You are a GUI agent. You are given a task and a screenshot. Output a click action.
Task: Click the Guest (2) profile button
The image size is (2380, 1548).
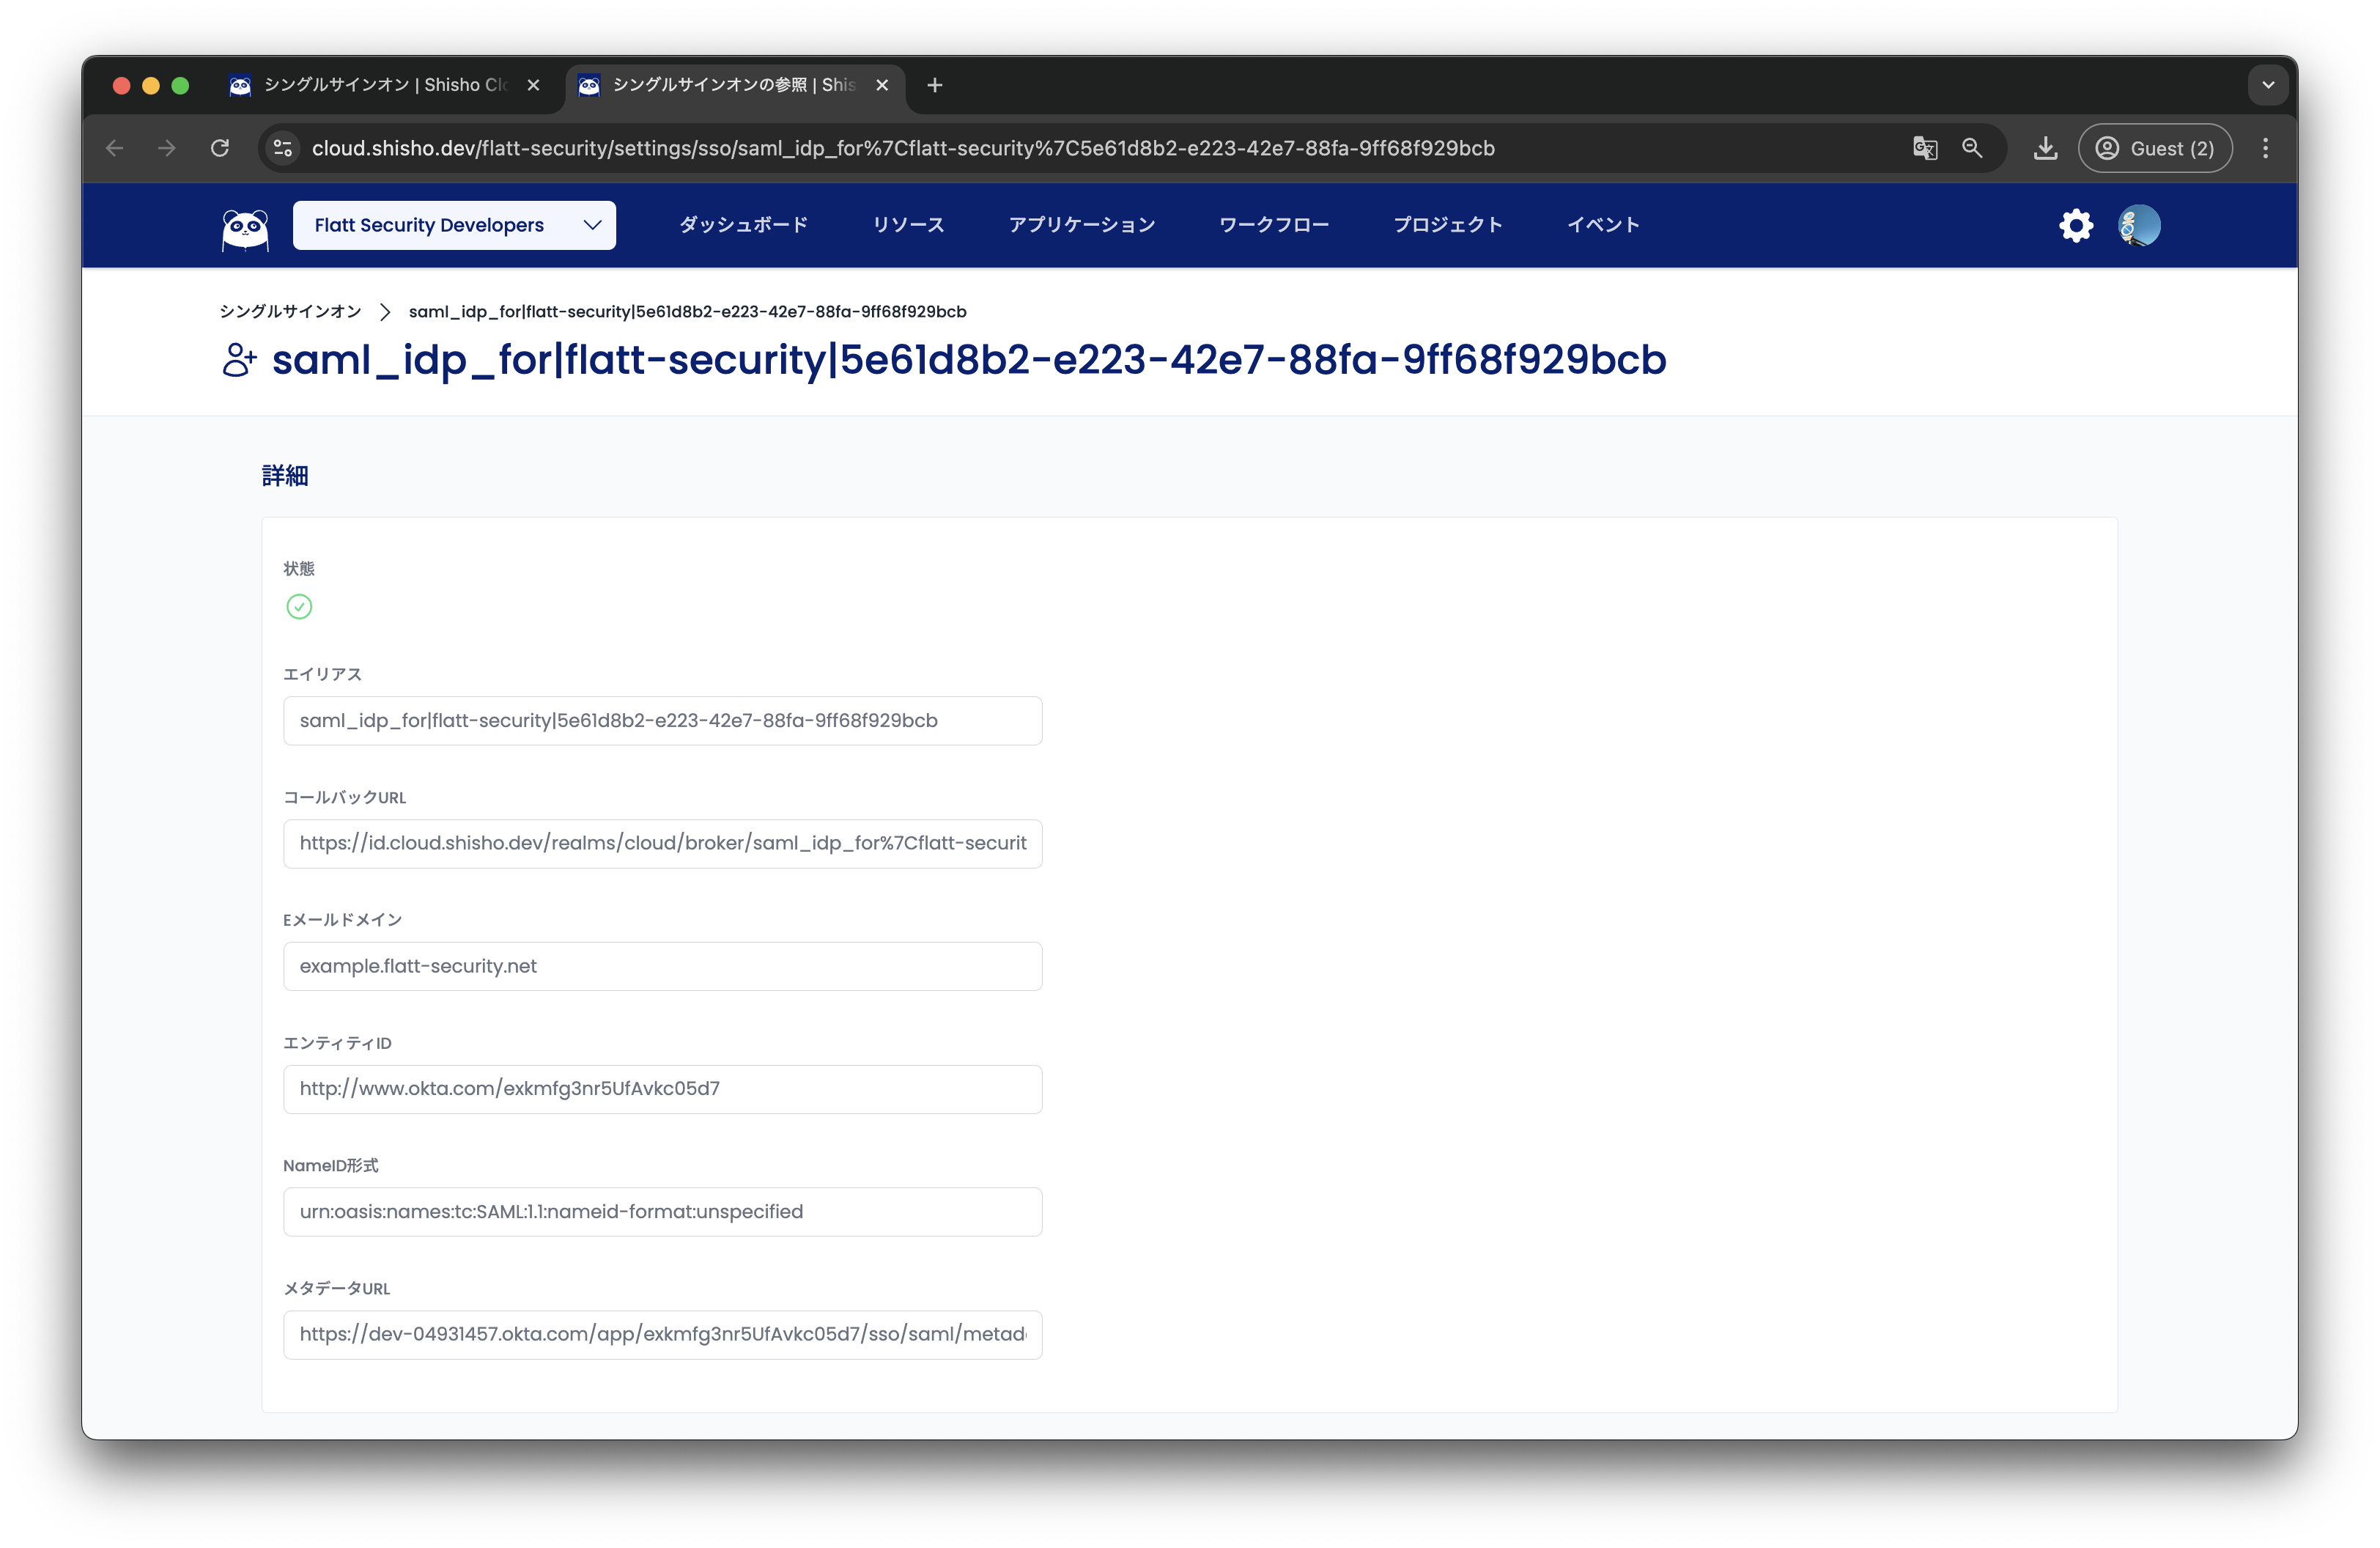pos(2154,149)
